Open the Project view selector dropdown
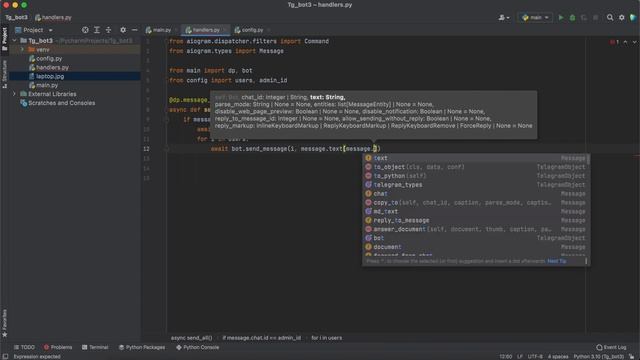This screenshot has width=640, height=360. [33, 30]
